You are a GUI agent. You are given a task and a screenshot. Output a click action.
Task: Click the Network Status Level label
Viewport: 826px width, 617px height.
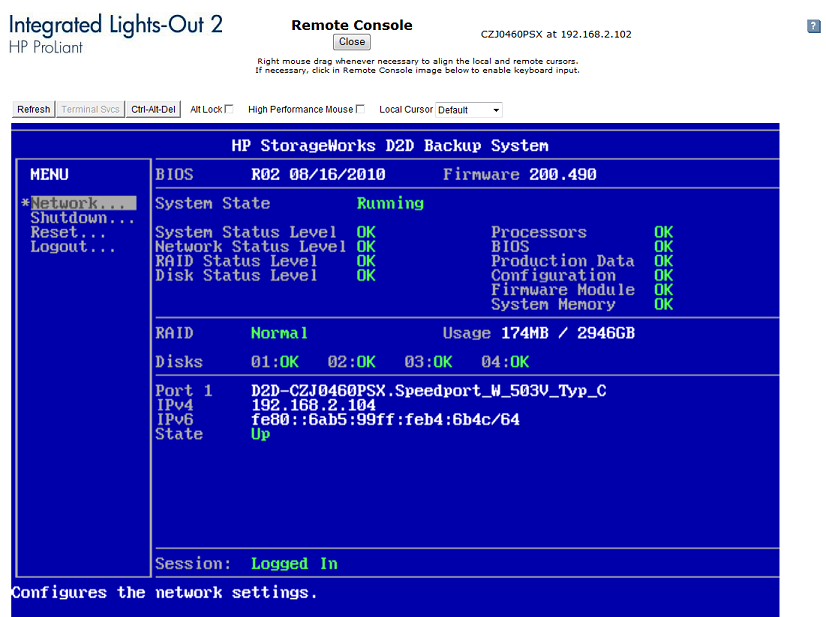250,247
